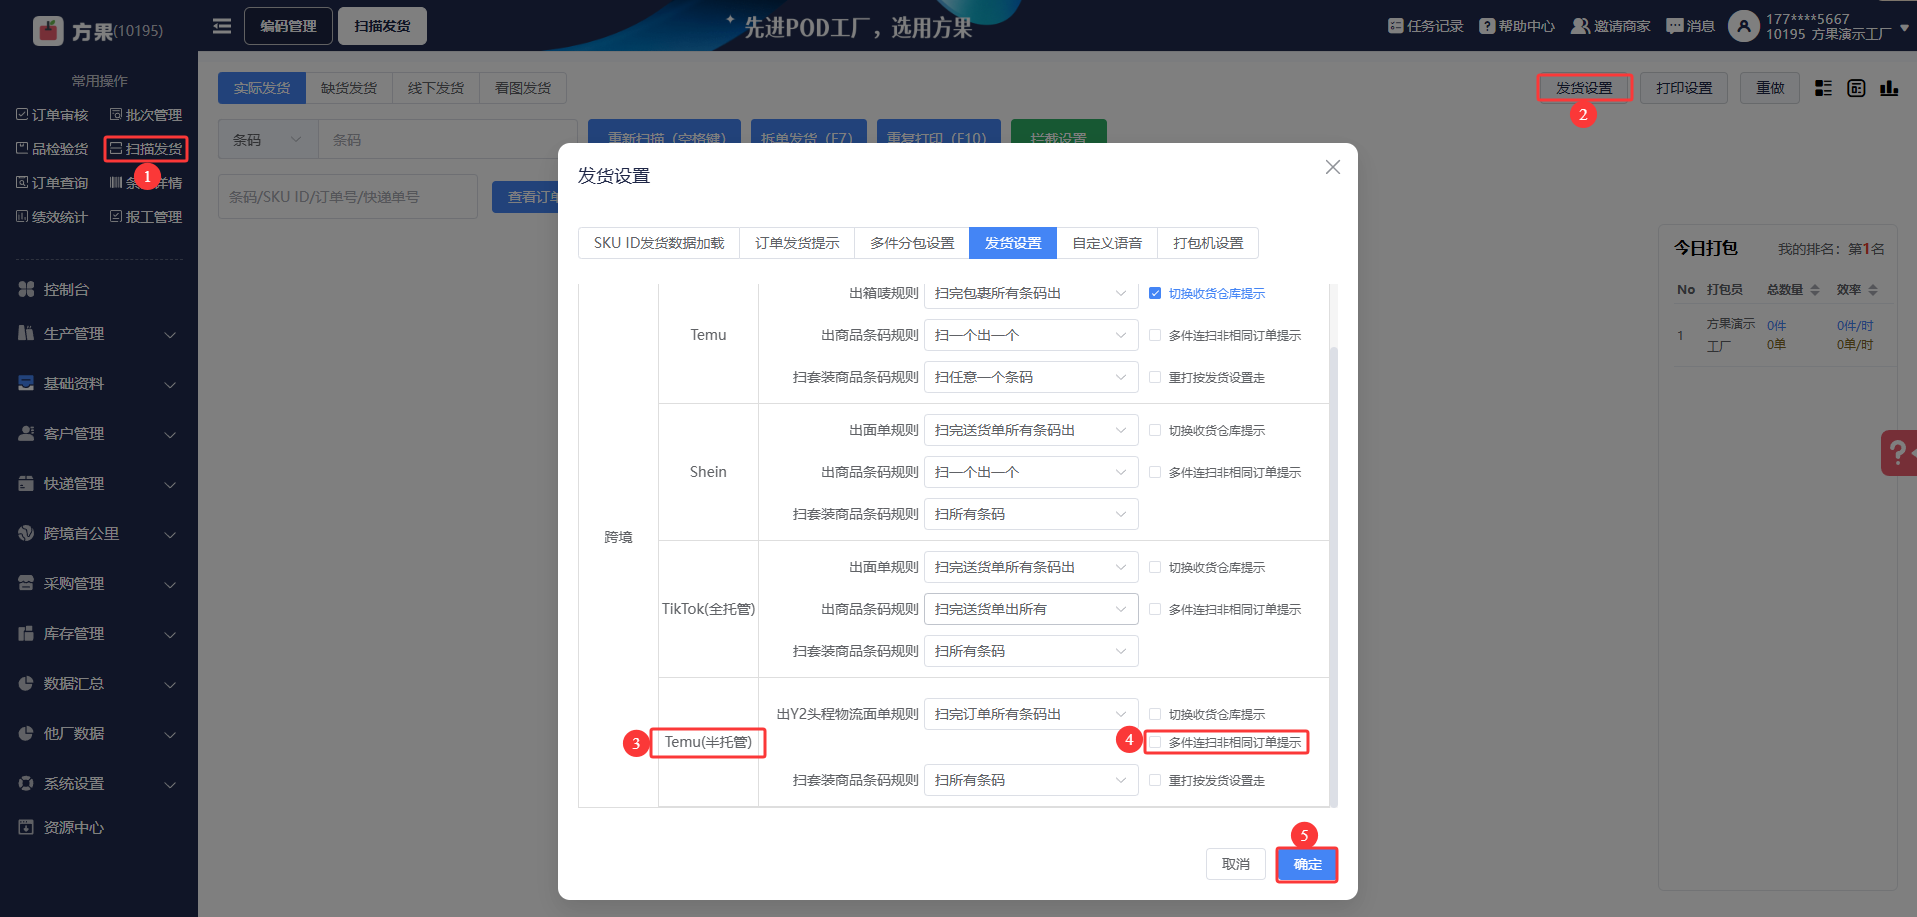Image resolution: width=1917 pixels, height=917 pixels.
Task: Click the 消息 messages icon
Action: coord(1675,26)
